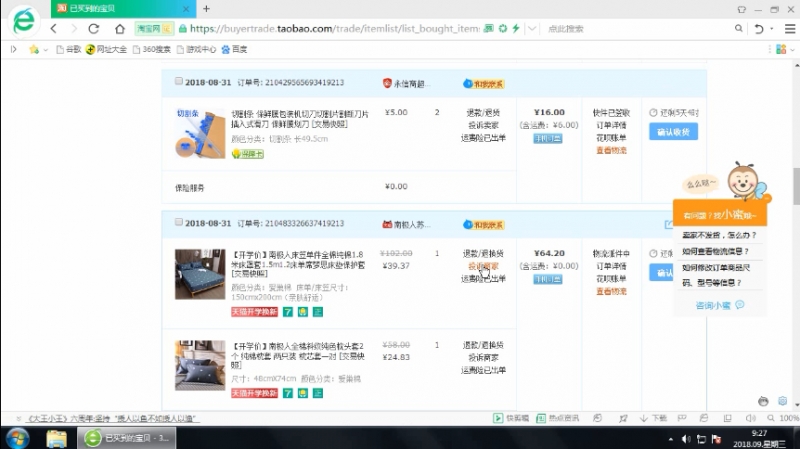Click 确认收货 for the ¥16.00 order
Screen dimensions: 800x449
[x=673, y=132]
